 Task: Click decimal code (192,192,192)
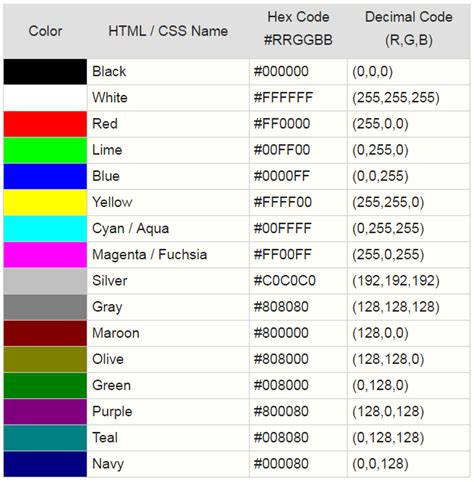[396, 281]
